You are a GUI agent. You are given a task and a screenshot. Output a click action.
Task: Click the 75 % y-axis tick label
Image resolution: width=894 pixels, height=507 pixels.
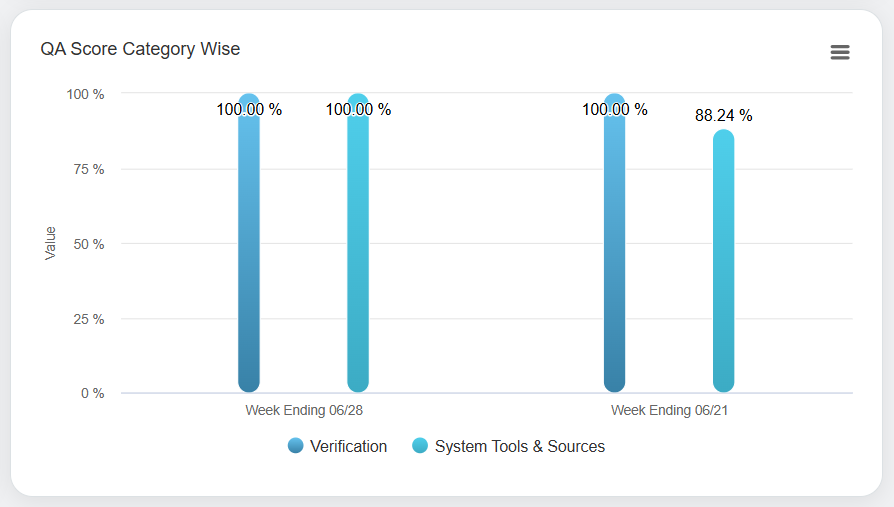click(x=88, y=169)
